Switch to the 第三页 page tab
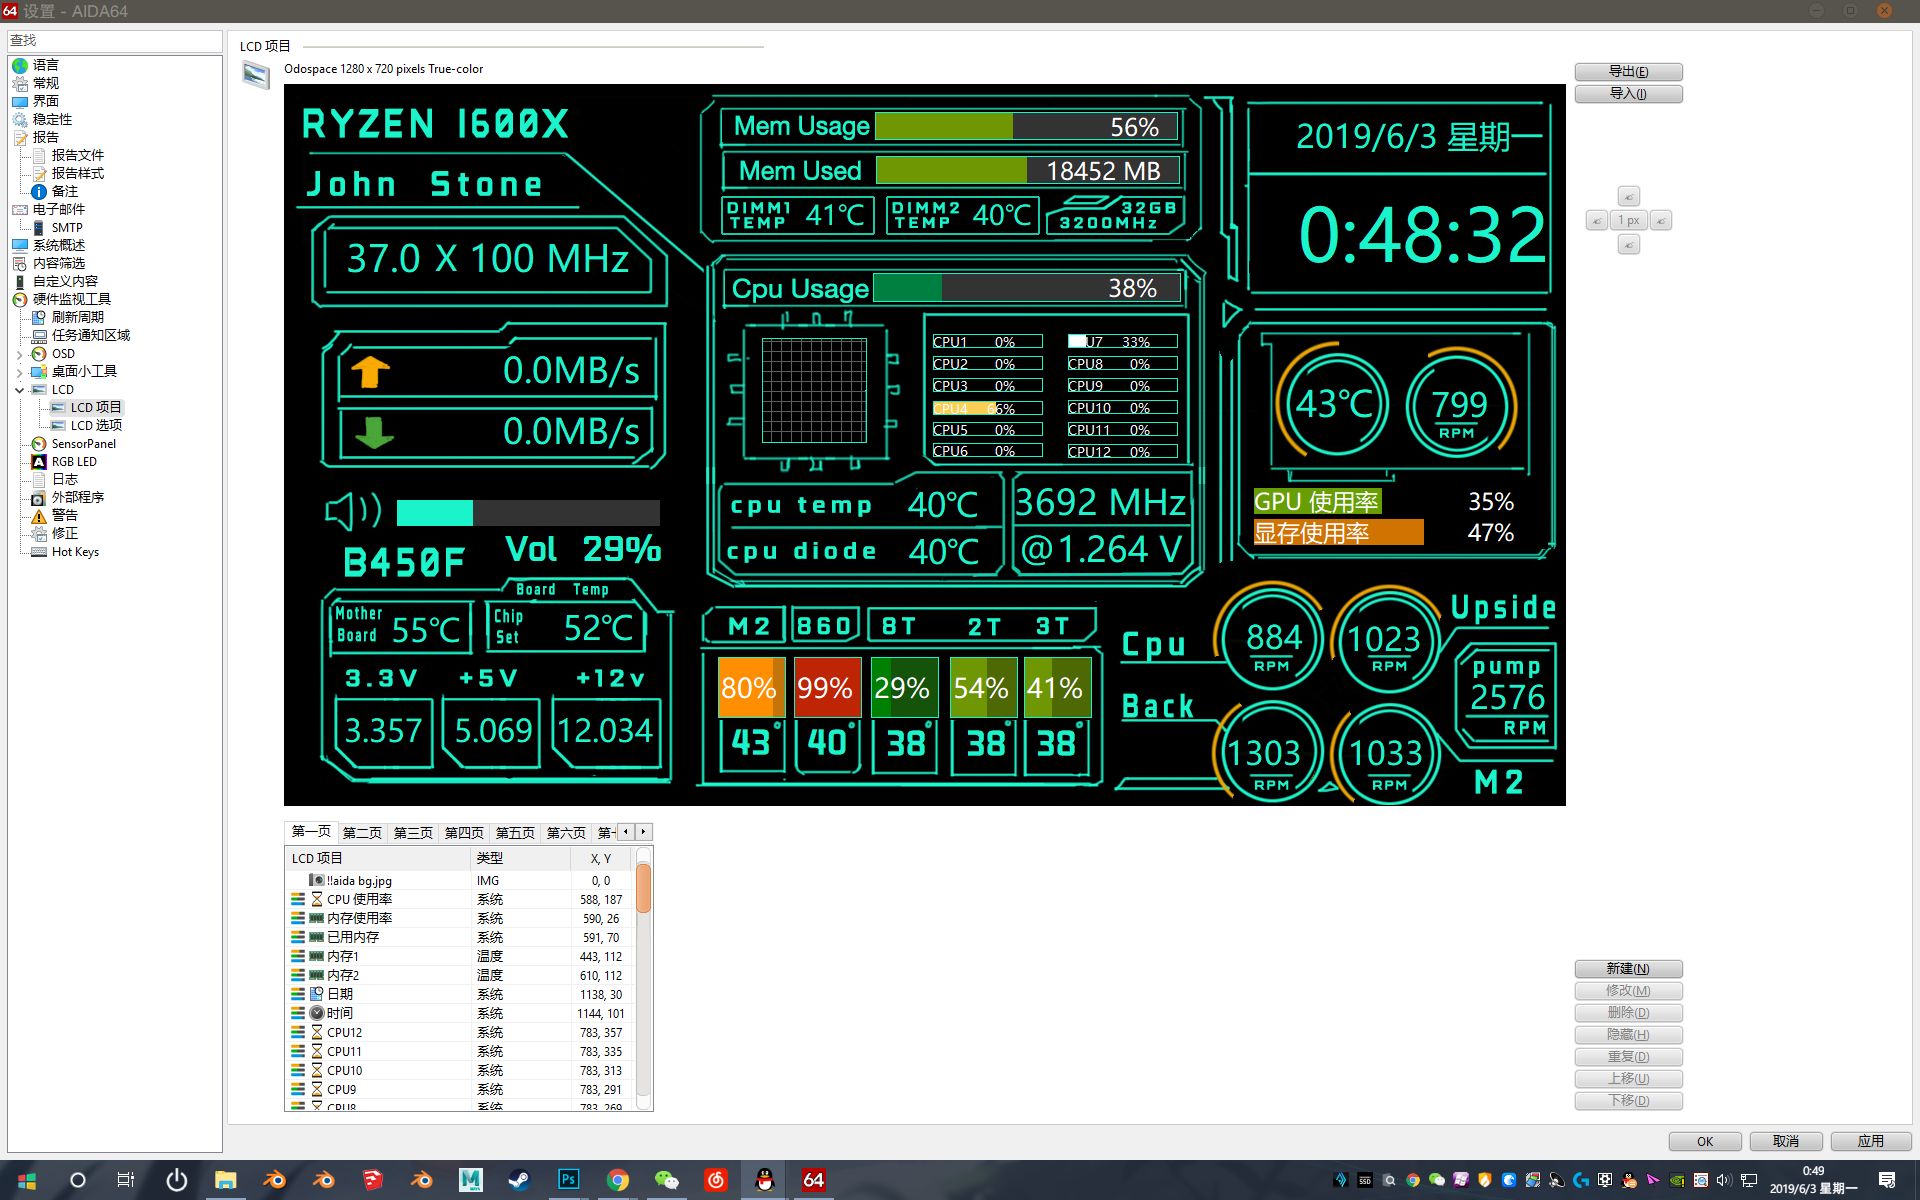The height and width of the screenshot is (1200, 1920). tap(413, 832)
